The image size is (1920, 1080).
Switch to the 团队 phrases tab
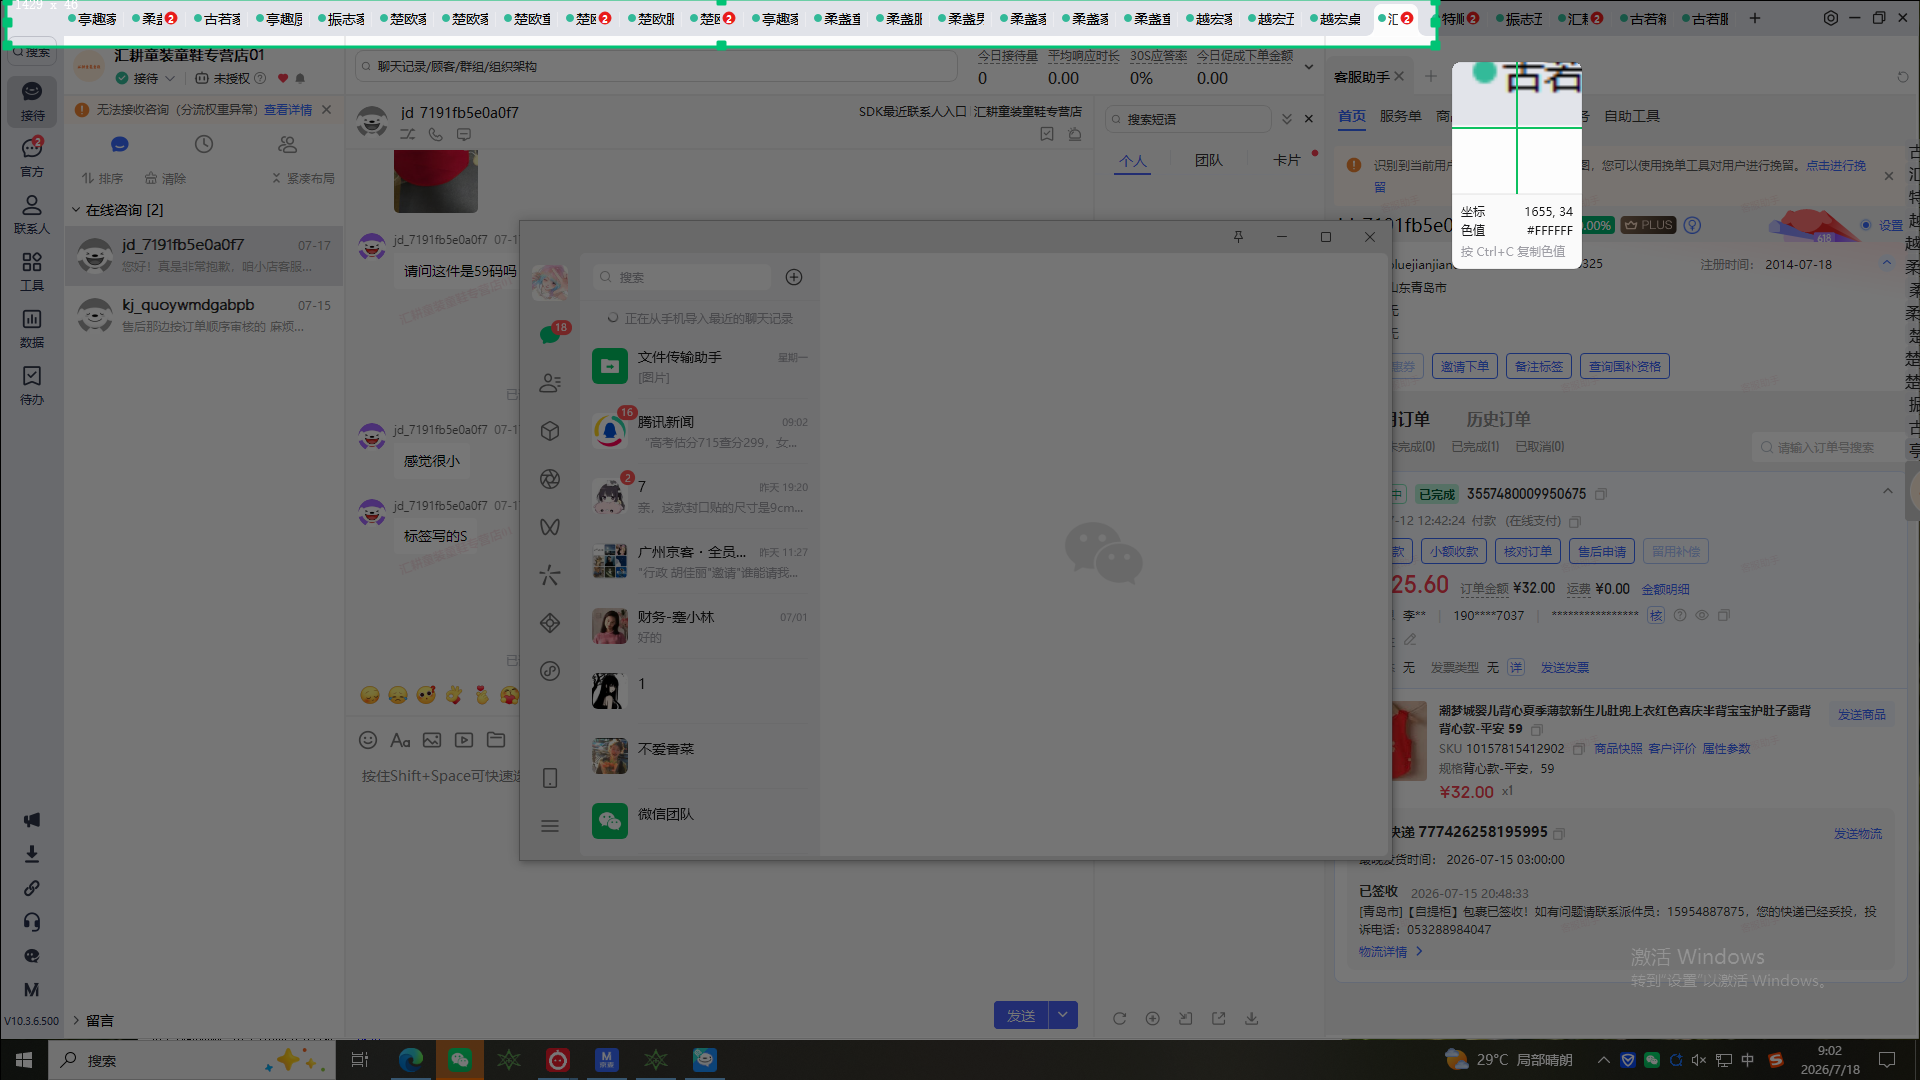click(1209, 161)
